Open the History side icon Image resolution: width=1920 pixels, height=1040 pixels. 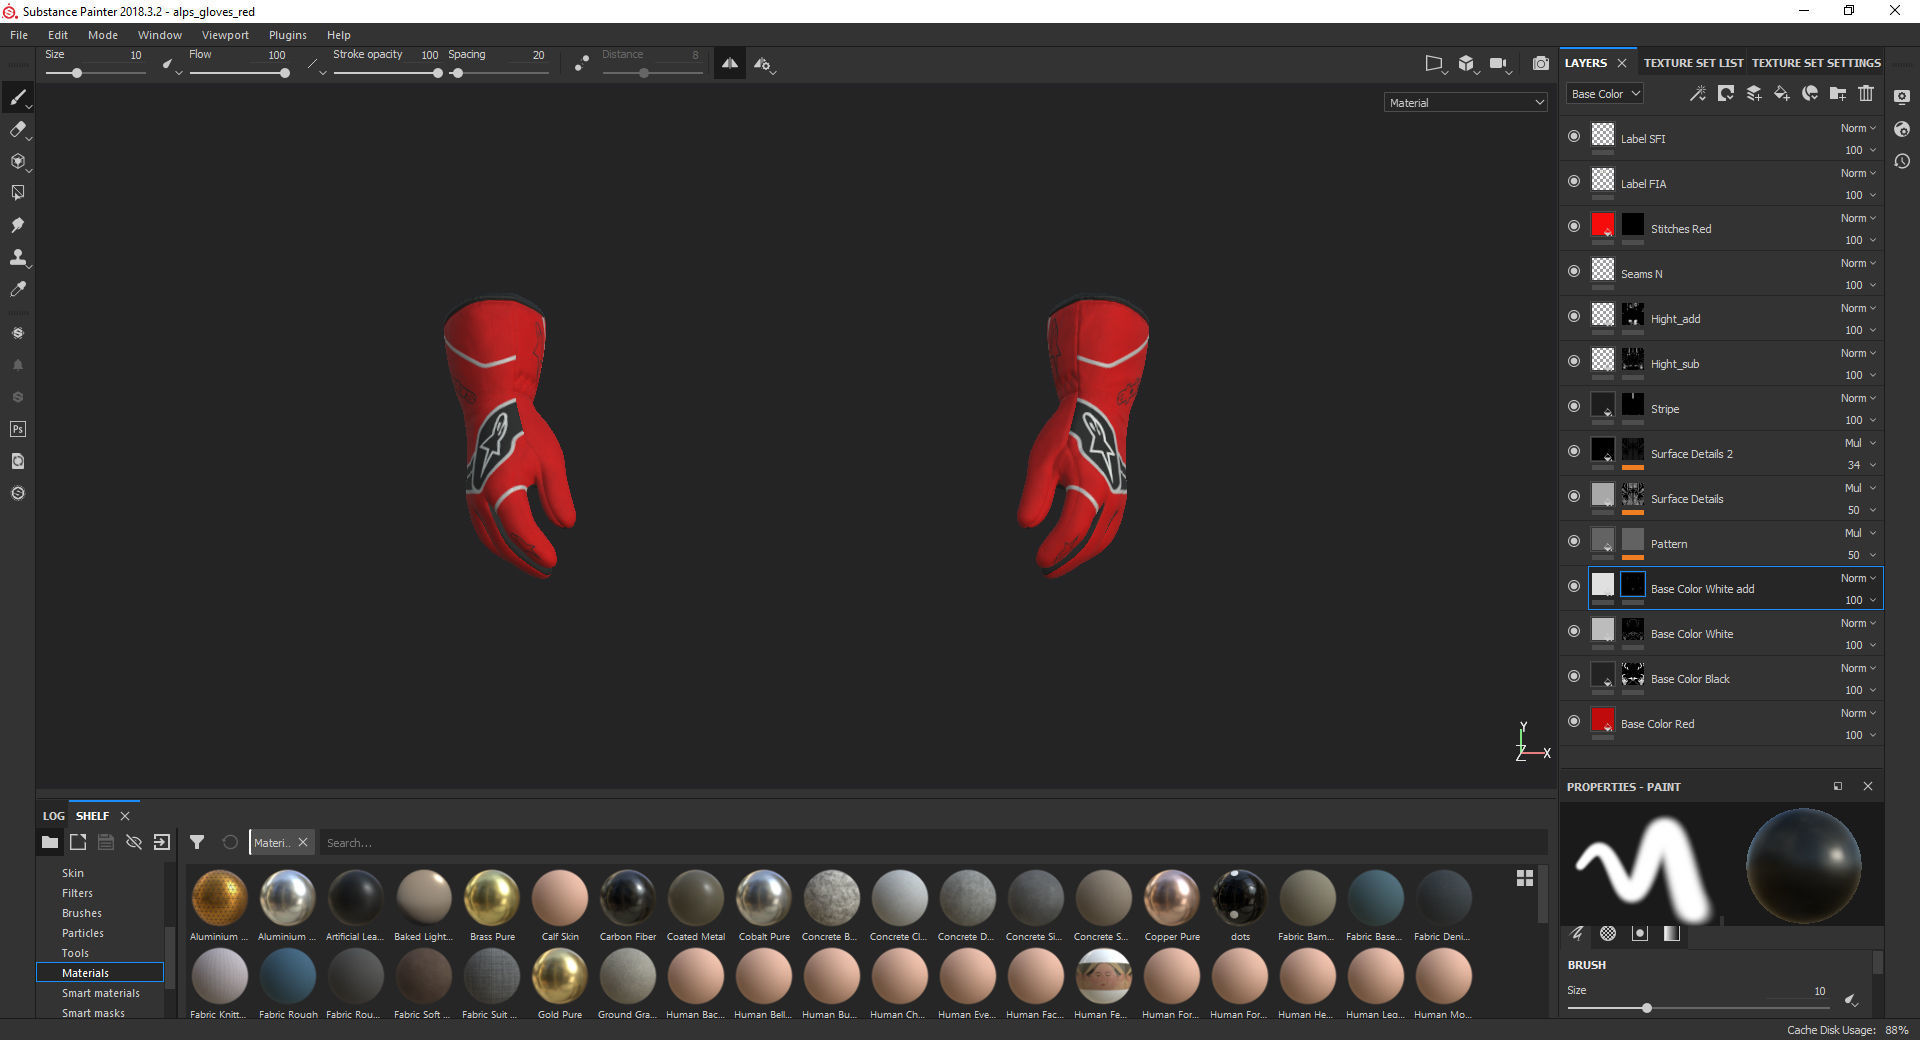click(x=1902, y=161)
